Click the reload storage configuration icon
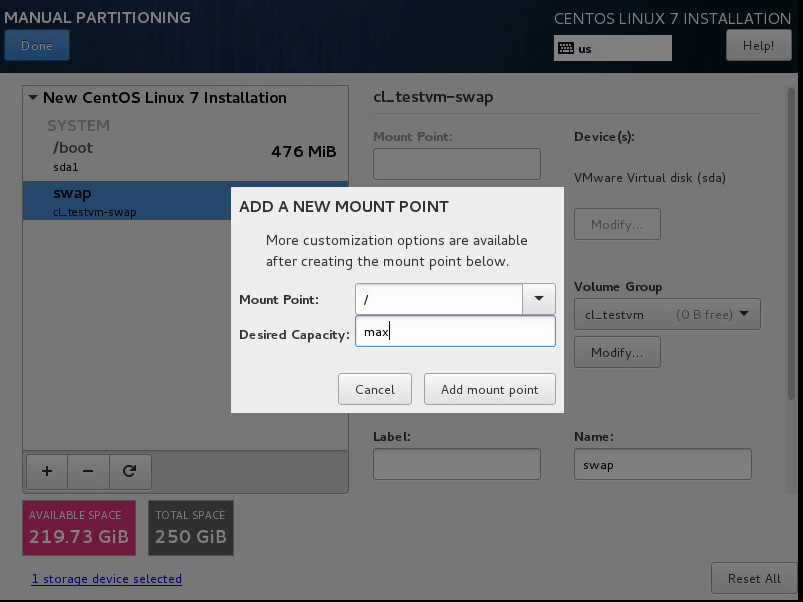The image size is (803, 602). [x=130, y=471]
